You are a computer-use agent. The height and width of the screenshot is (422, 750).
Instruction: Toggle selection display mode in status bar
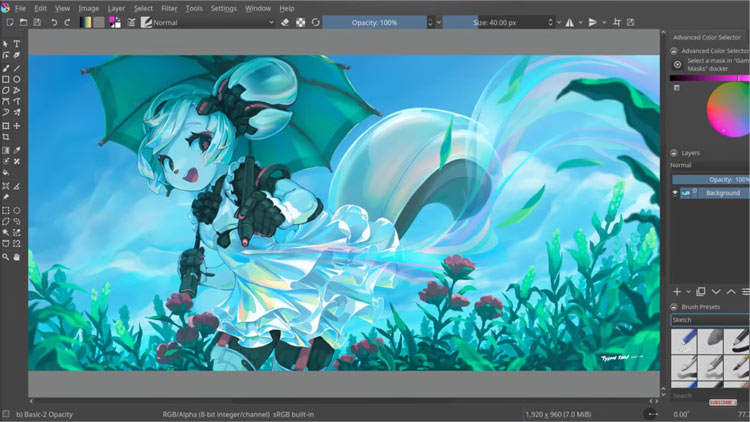6,414
